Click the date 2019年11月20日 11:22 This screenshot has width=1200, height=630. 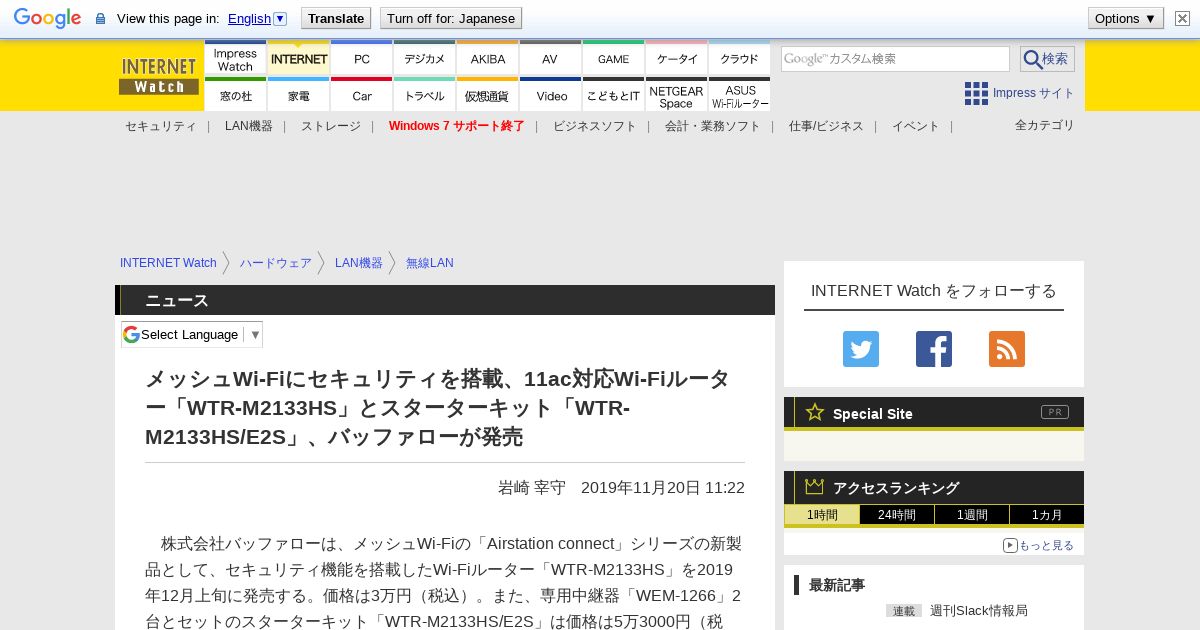pos(663,488)
